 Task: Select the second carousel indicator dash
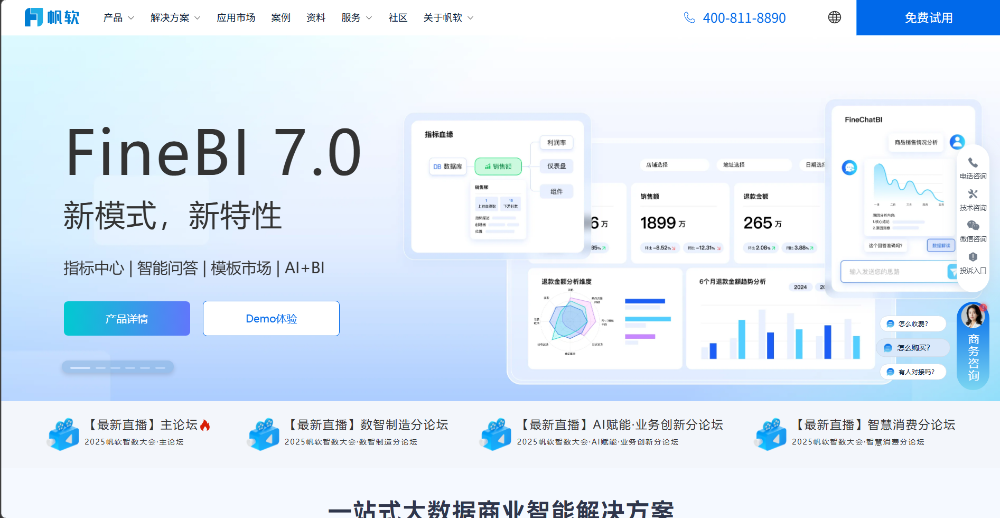point(100,367)
